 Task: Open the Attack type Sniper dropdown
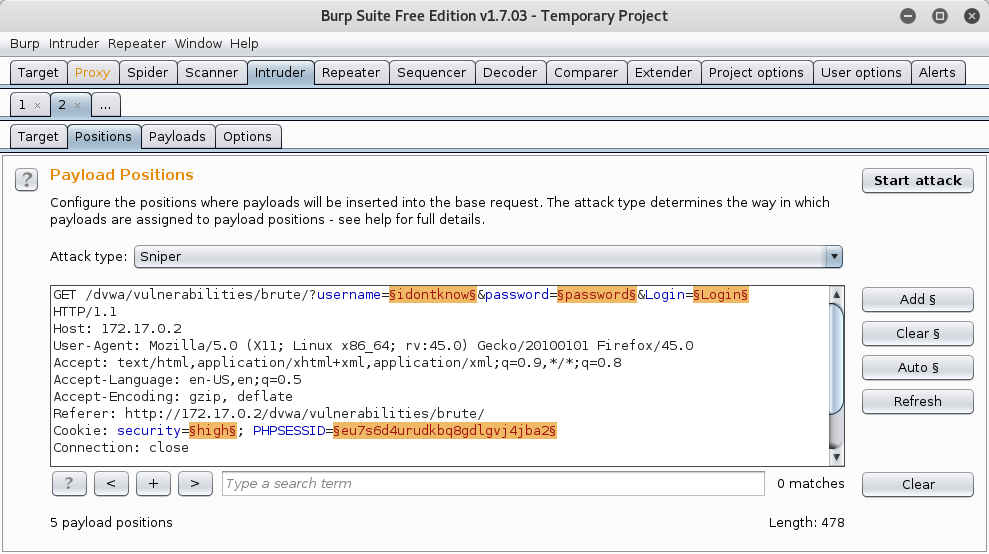(x=488, y=257)
